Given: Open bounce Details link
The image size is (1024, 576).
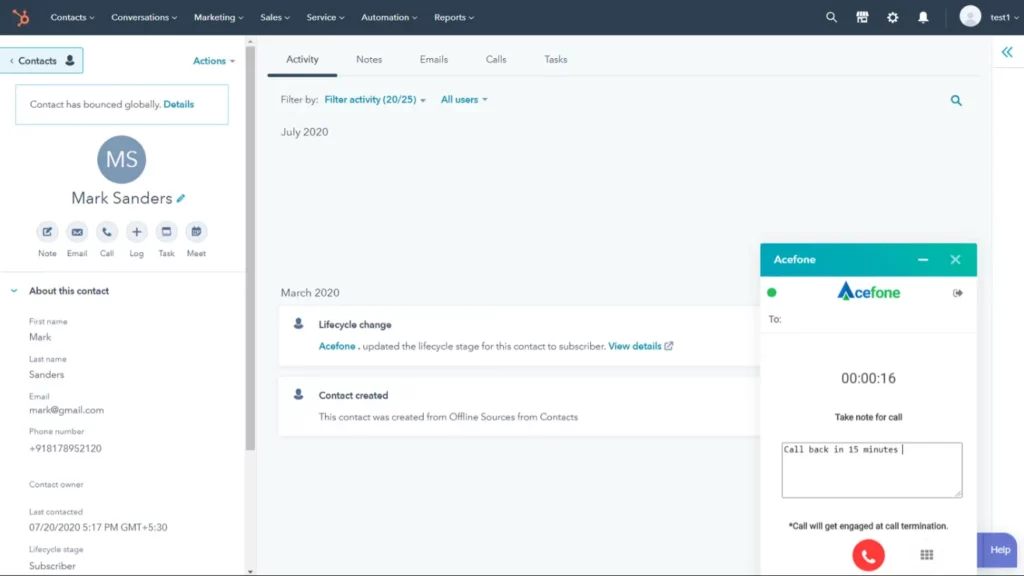Looking at the screenshot, I should pyautogui.click(x=178, y=104).
